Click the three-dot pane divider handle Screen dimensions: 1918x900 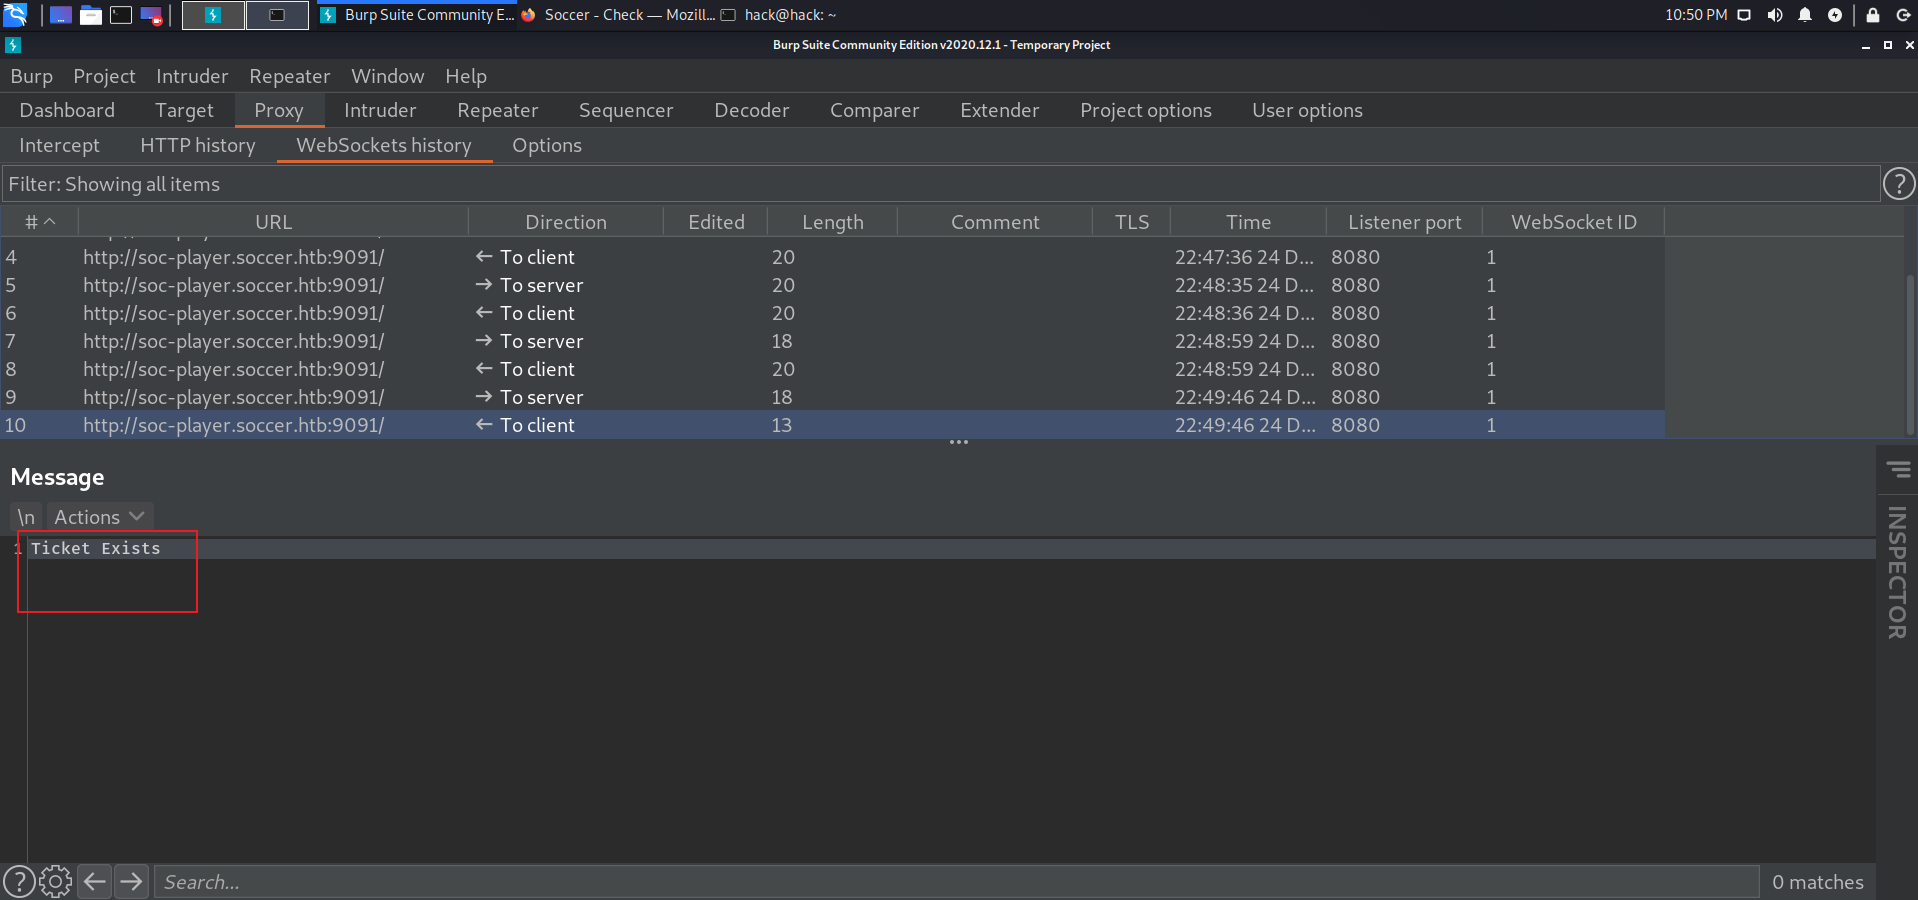tap(959, 442)
